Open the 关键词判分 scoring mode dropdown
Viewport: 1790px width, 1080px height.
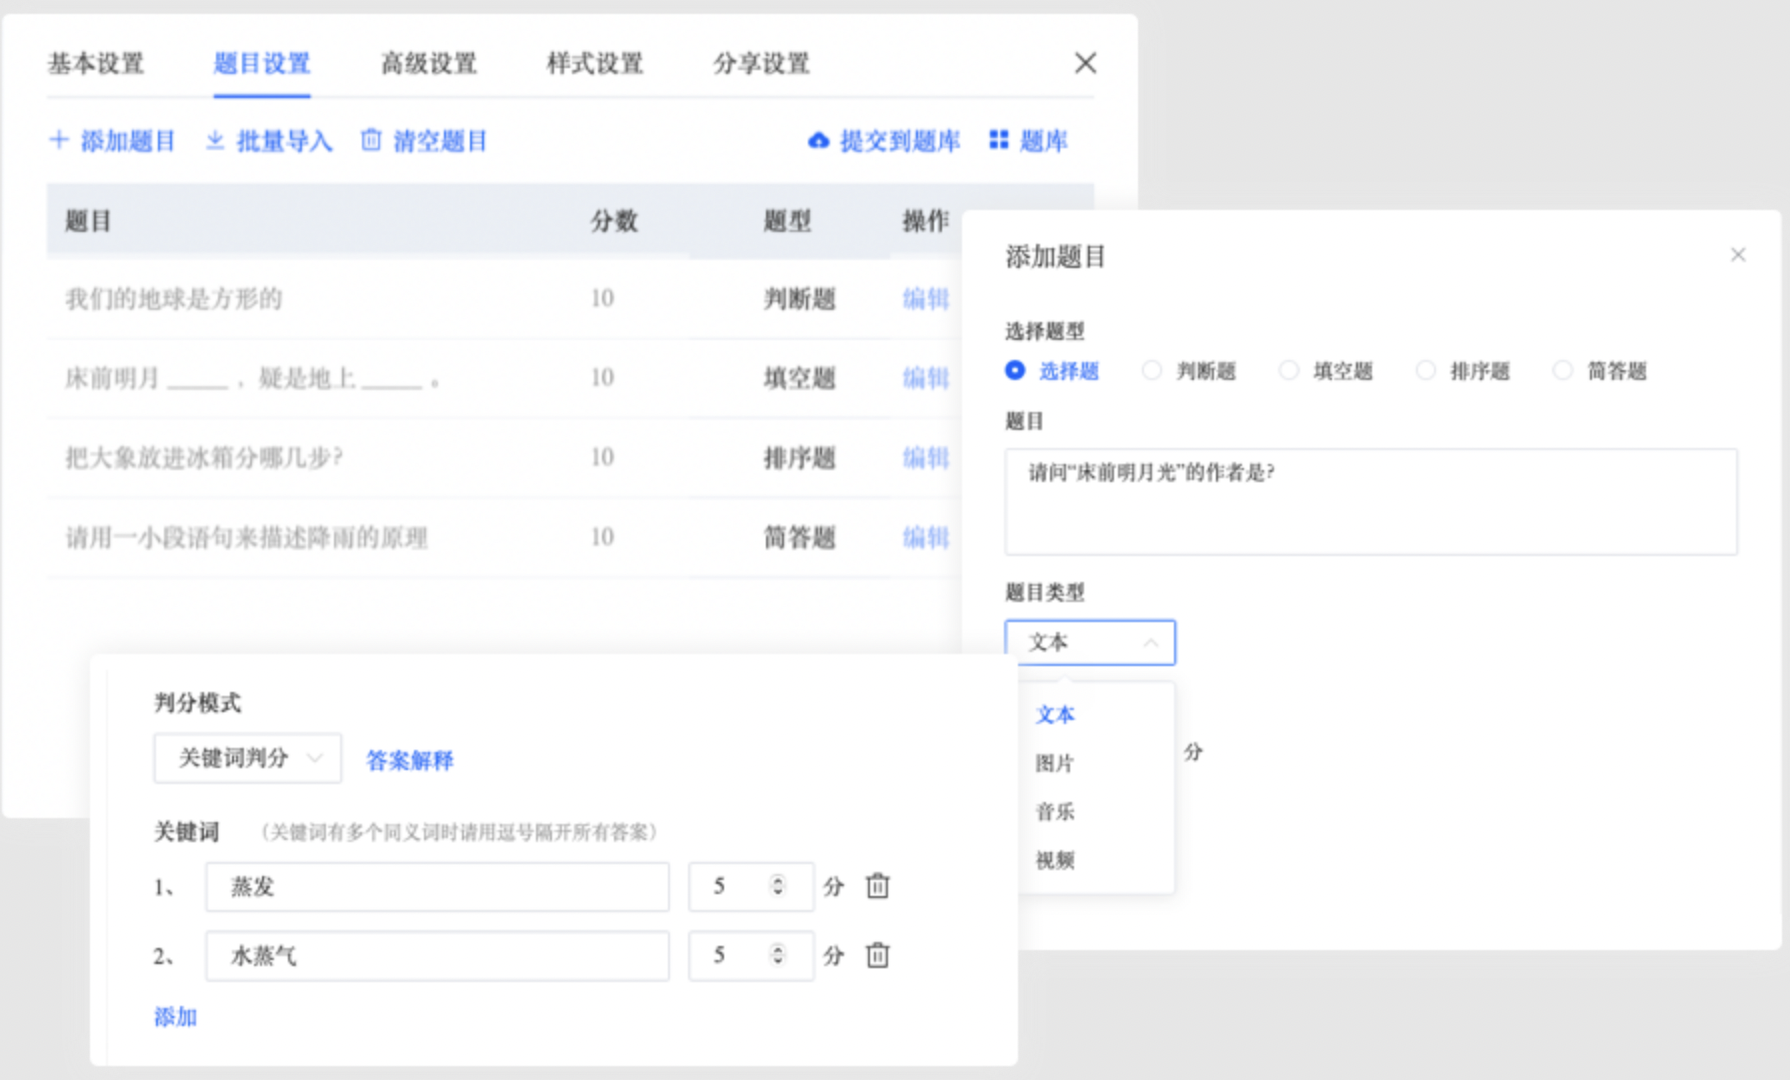click(x=248, y=758)
